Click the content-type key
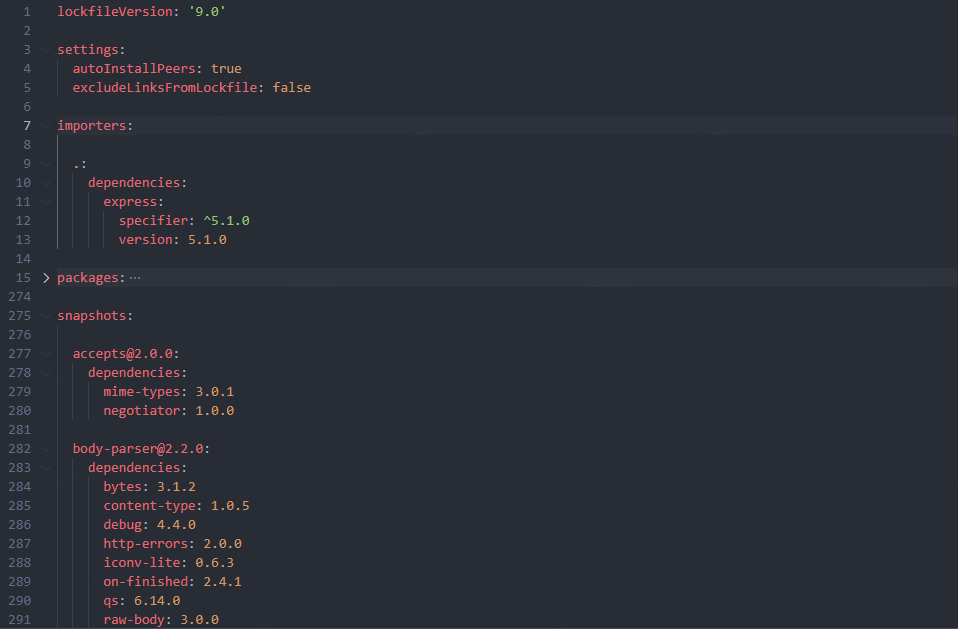958x629 pixels. coord(150,506)
